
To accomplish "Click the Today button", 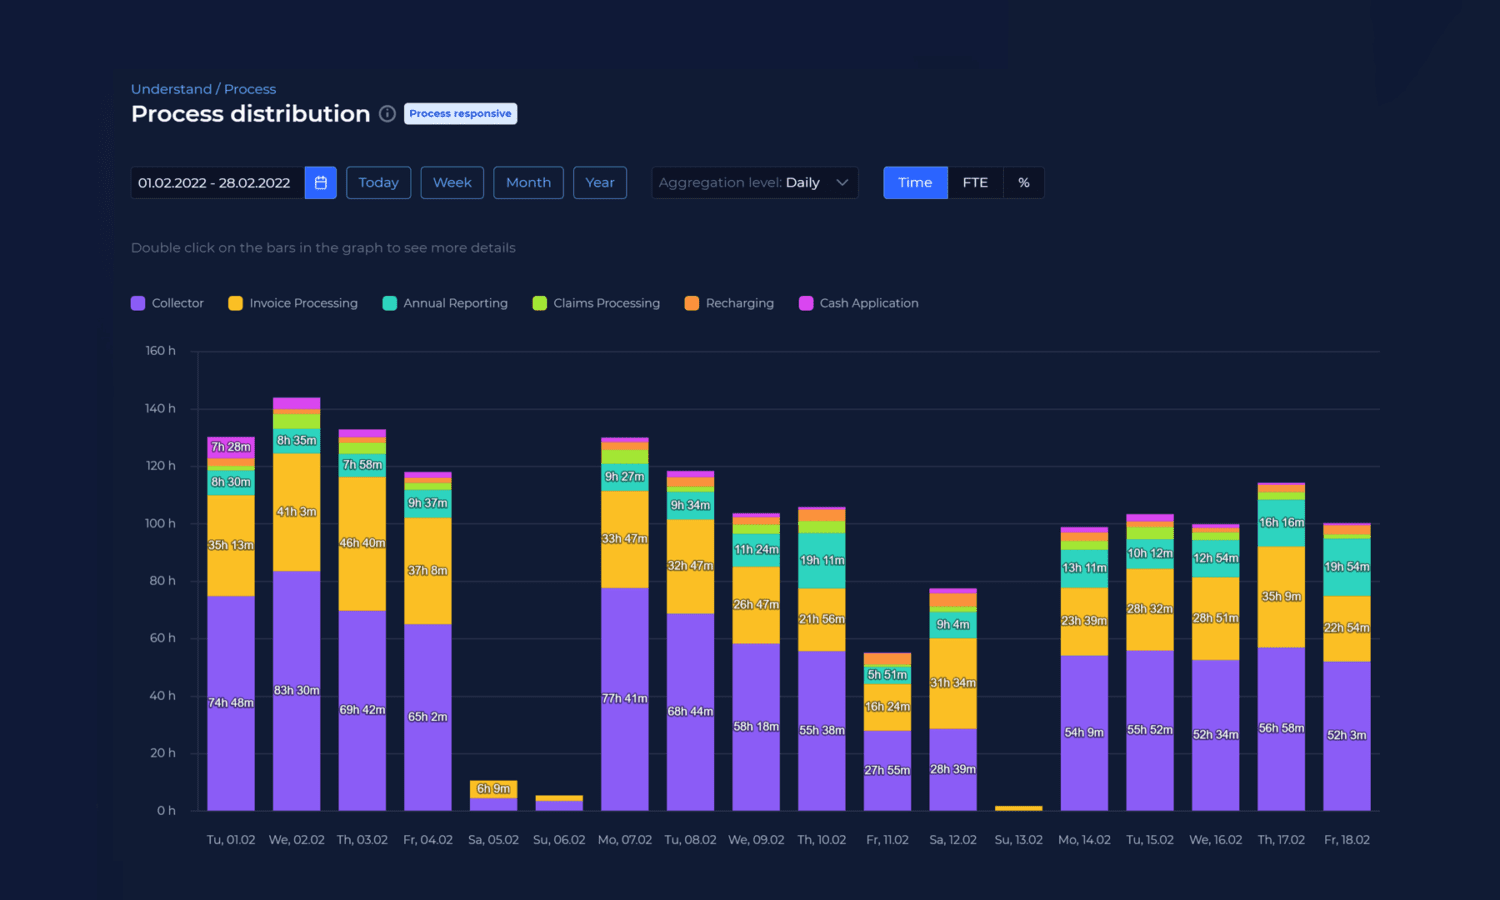I will pyautogui.click(x=378, y=182).
